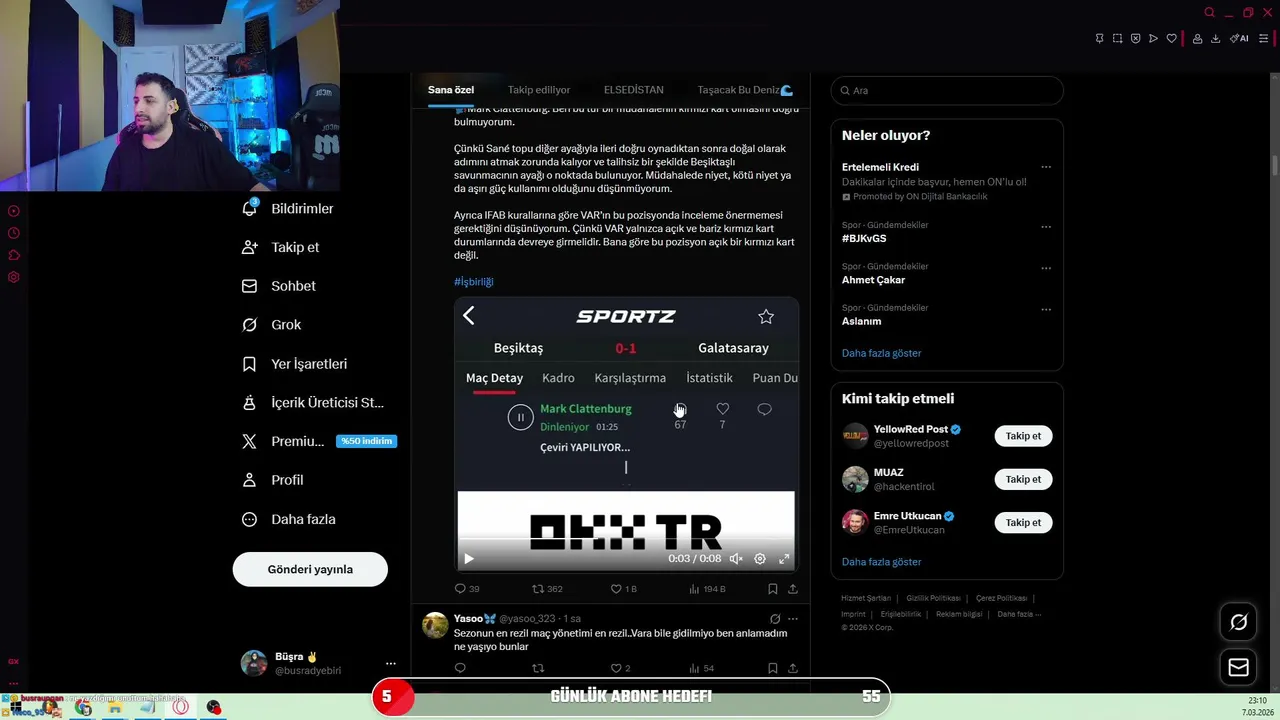
Task: Follow Emre Utkucan with Takip et
Action: pos(1023,522)
